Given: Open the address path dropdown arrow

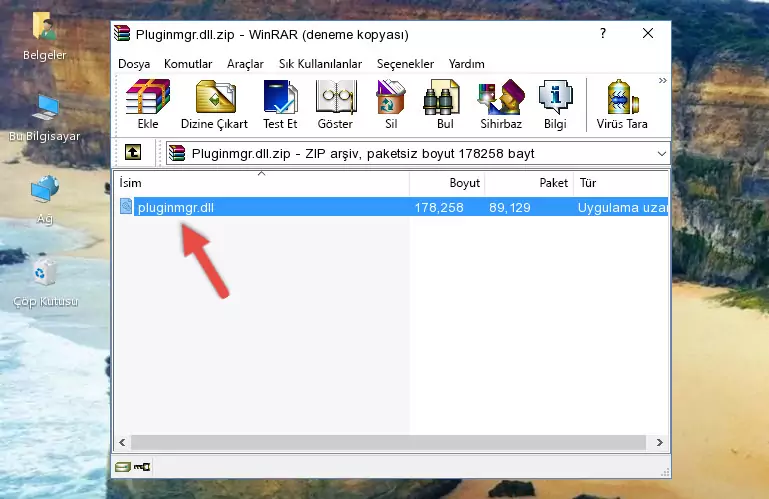Looking at the screenshot, I should coord(662,154).
